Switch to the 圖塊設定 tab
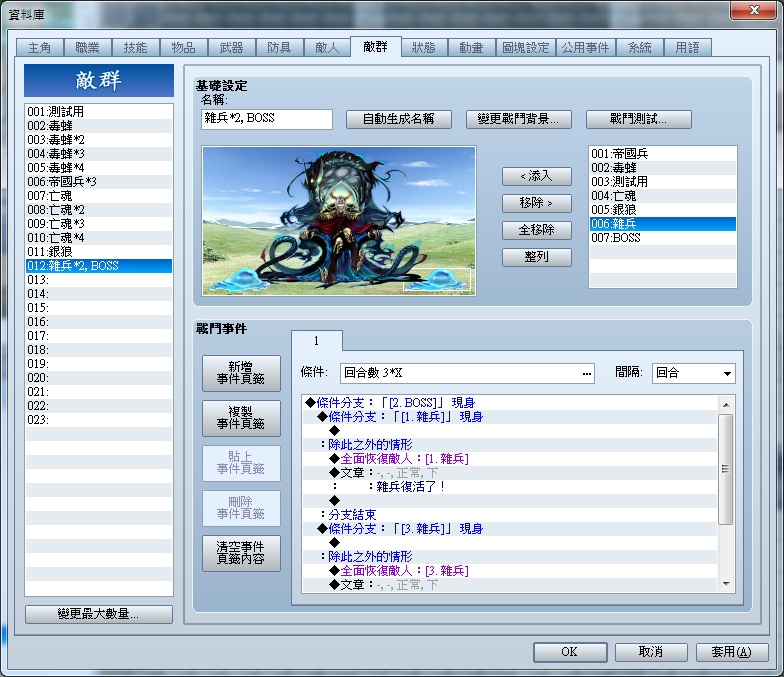The height and width of the screenshot is (677, 784). tap(526, 48)
